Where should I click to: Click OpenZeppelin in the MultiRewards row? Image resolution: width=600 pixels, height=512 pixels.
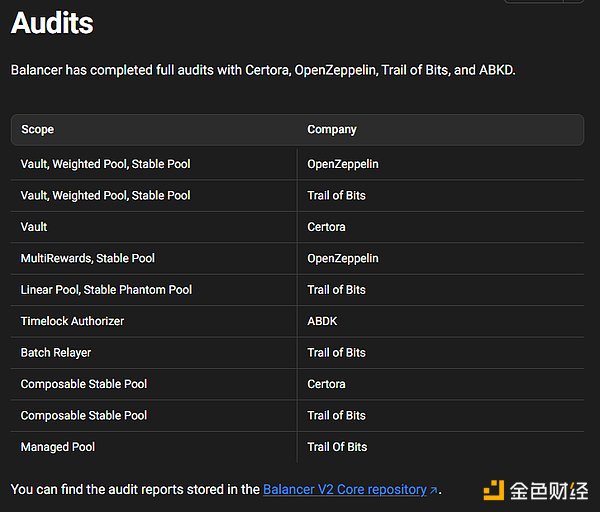click(343, 258)
